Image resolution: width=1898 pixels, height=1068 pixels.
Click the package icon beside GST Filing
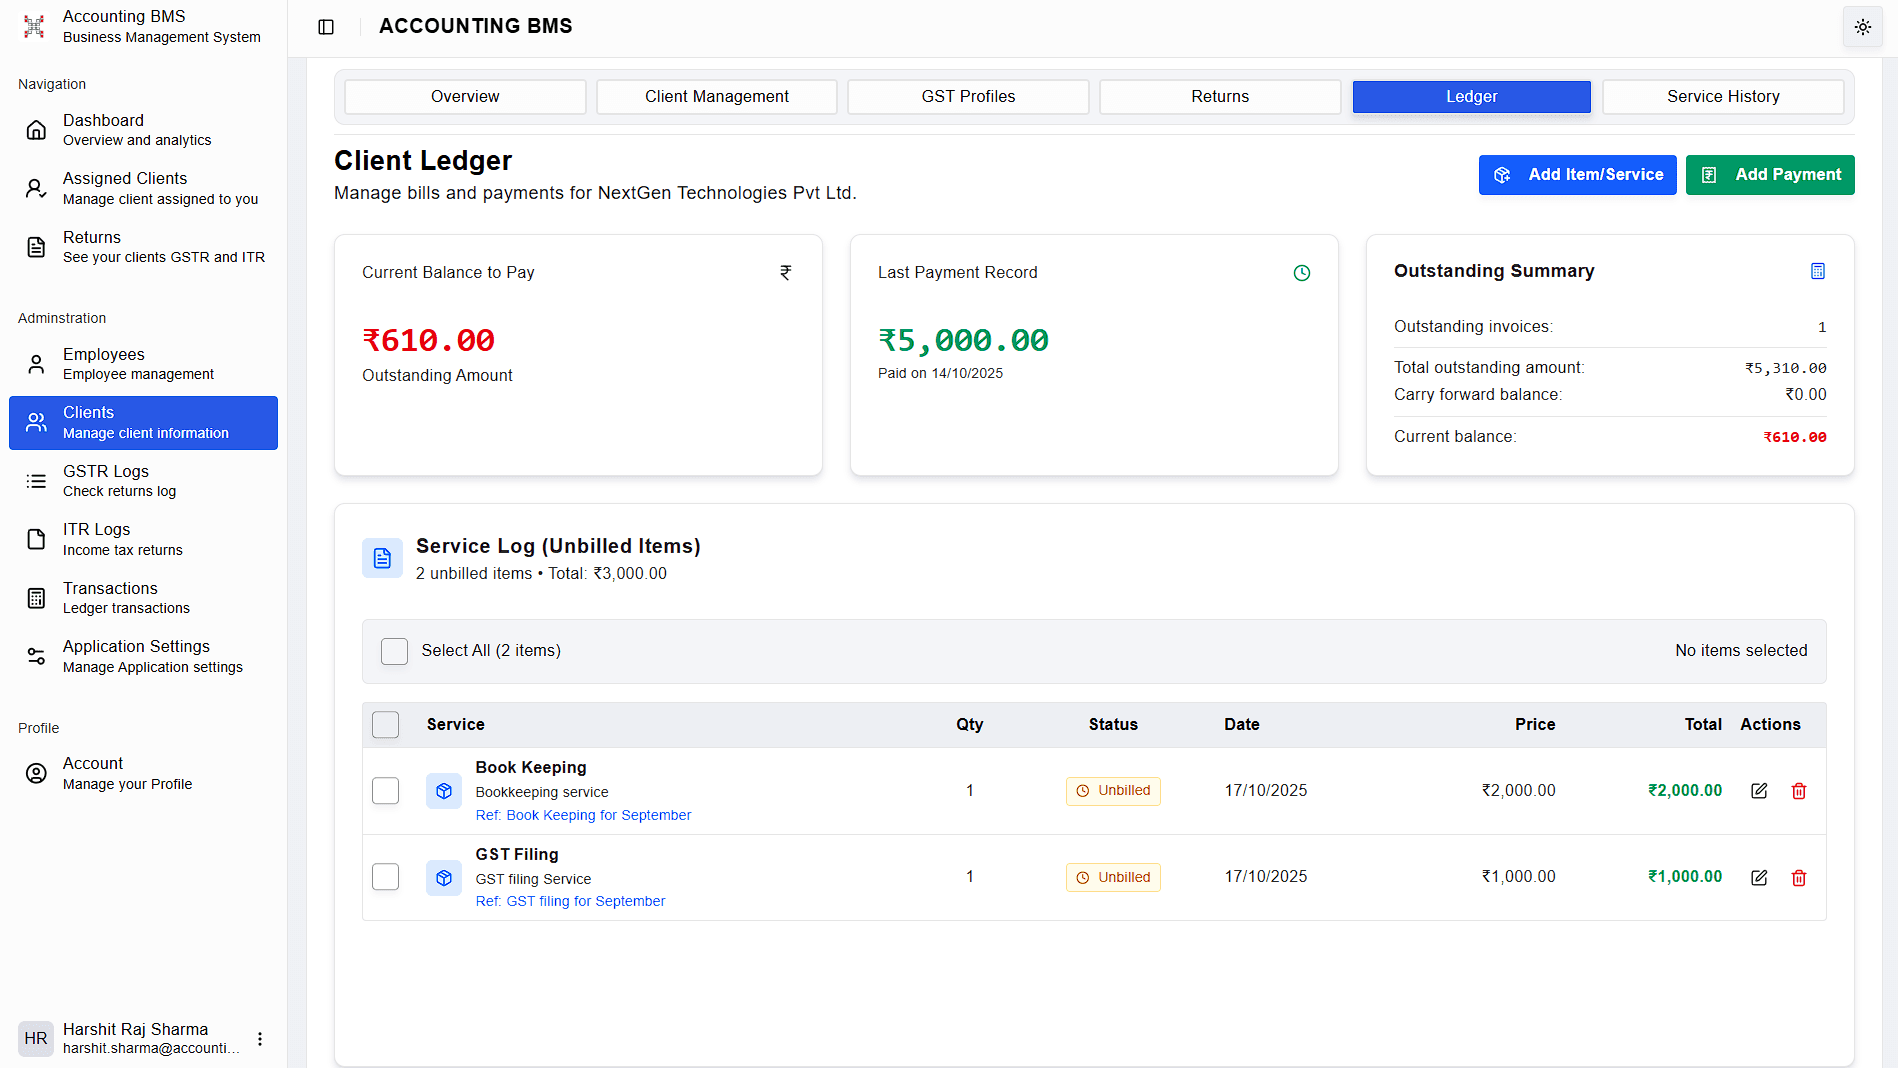coord(443,877)
